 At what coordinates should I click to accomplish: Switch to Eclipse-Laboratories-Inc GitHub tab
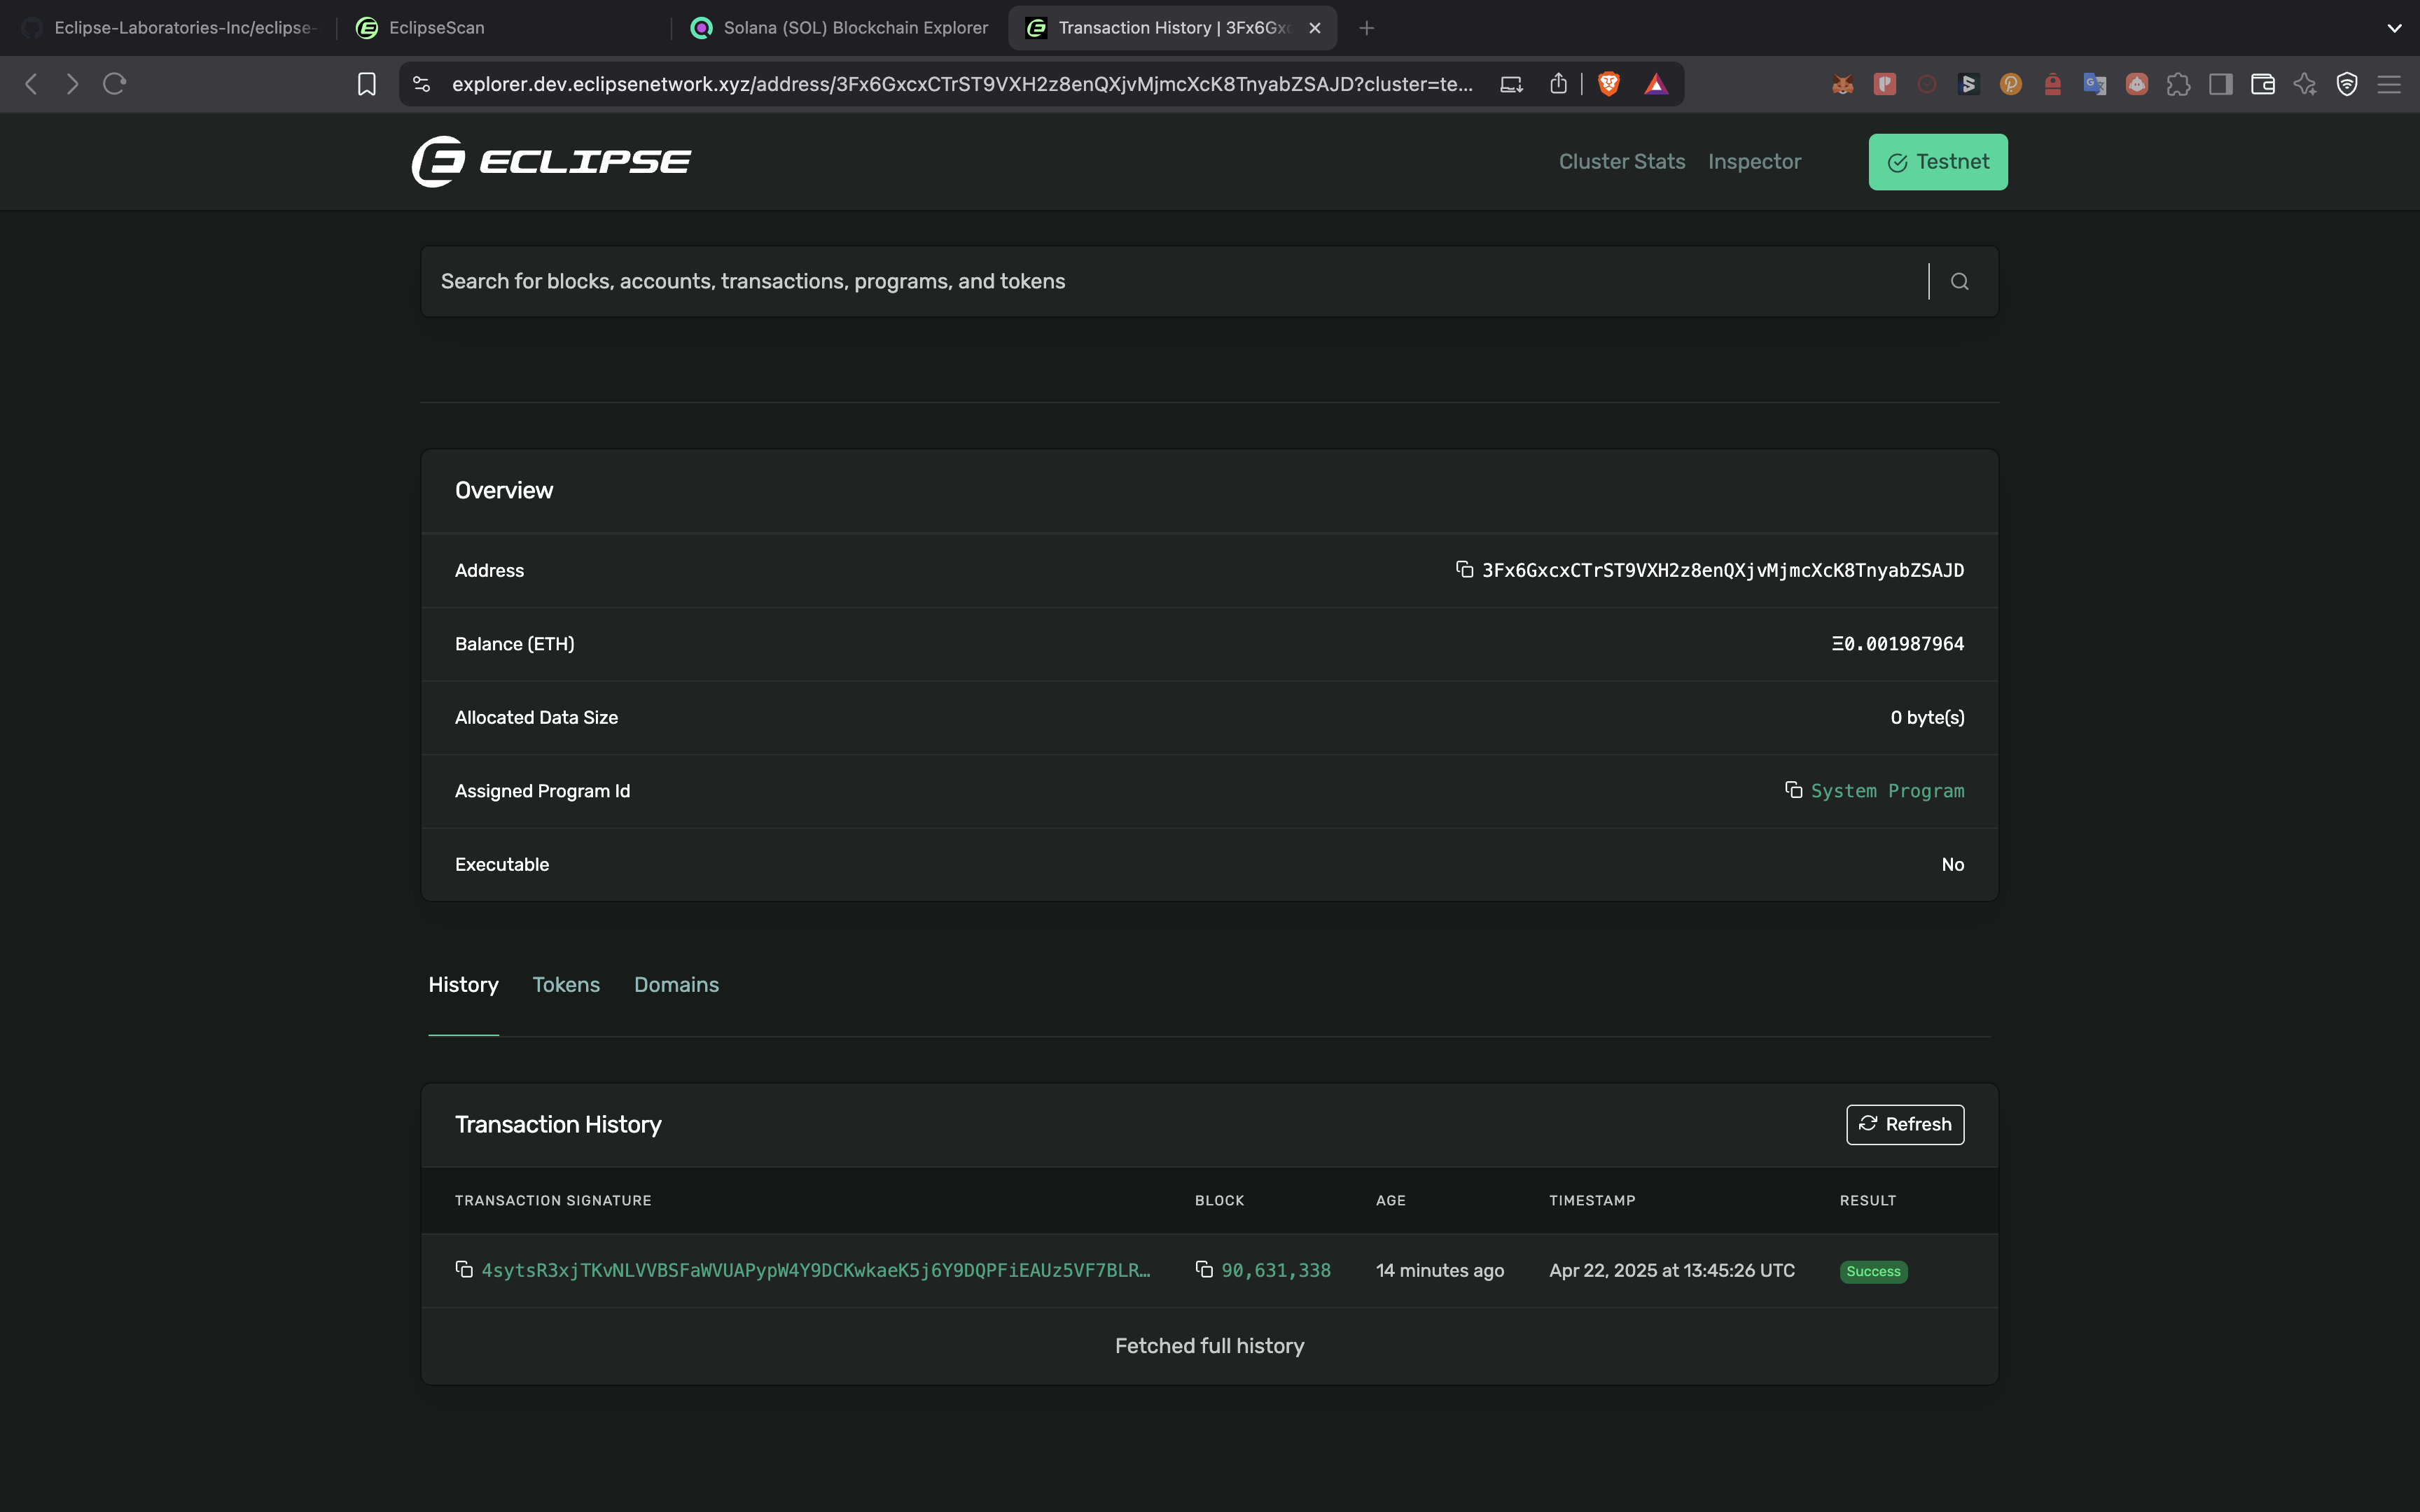coord(170,28)
